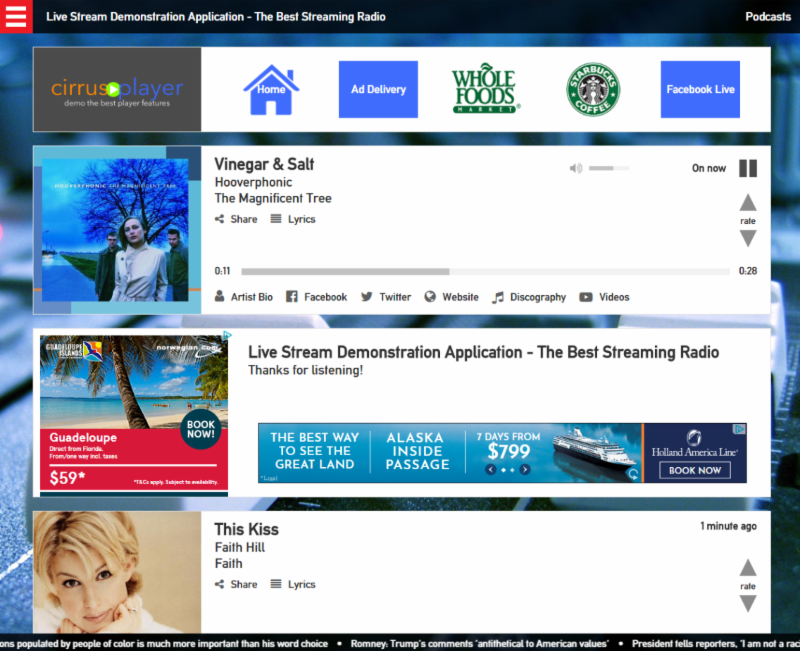Click the Vinegar & Salt song title
This screenshot has height=651, width=800.
click(264, 164)
